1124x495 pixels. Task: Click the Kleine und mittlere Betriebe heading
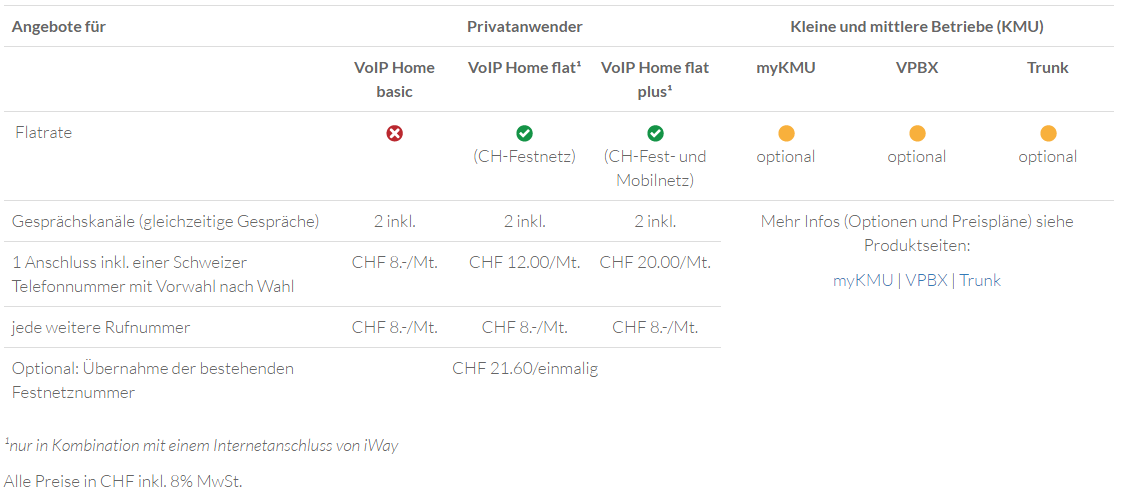(x=917, y=27)
